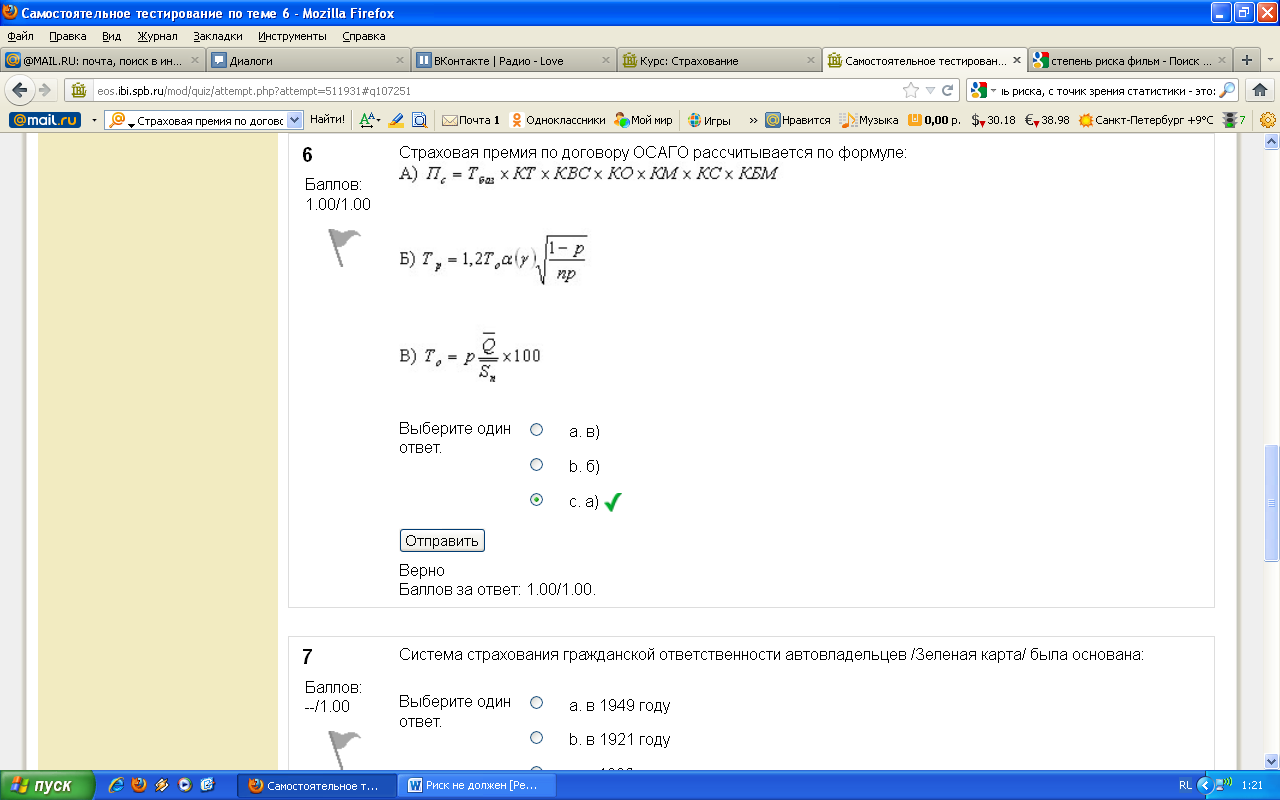
Task: Click the browser search input field
Action: coord(1108,90)
